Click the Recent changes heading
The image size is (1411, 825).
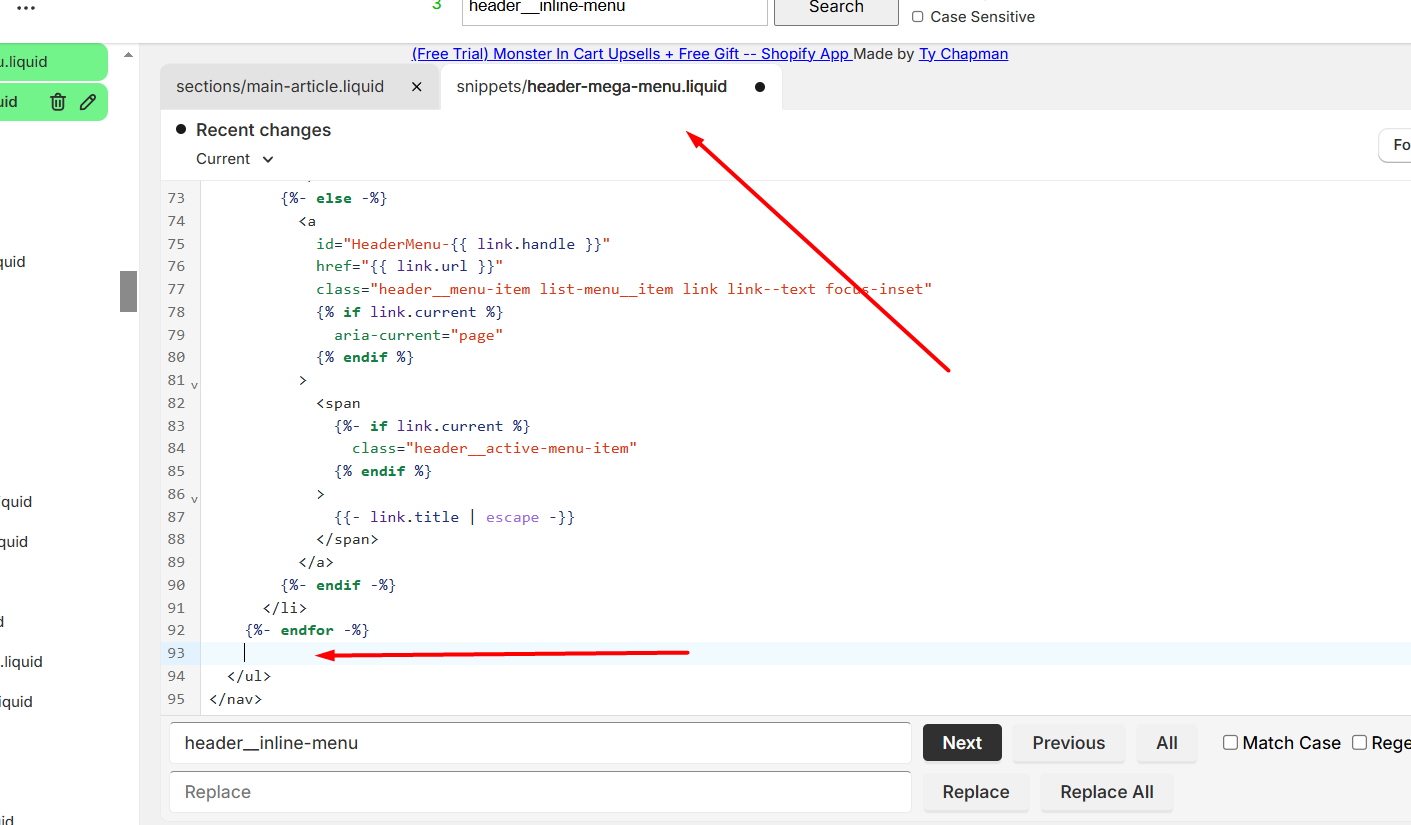(x=263, y=130)
